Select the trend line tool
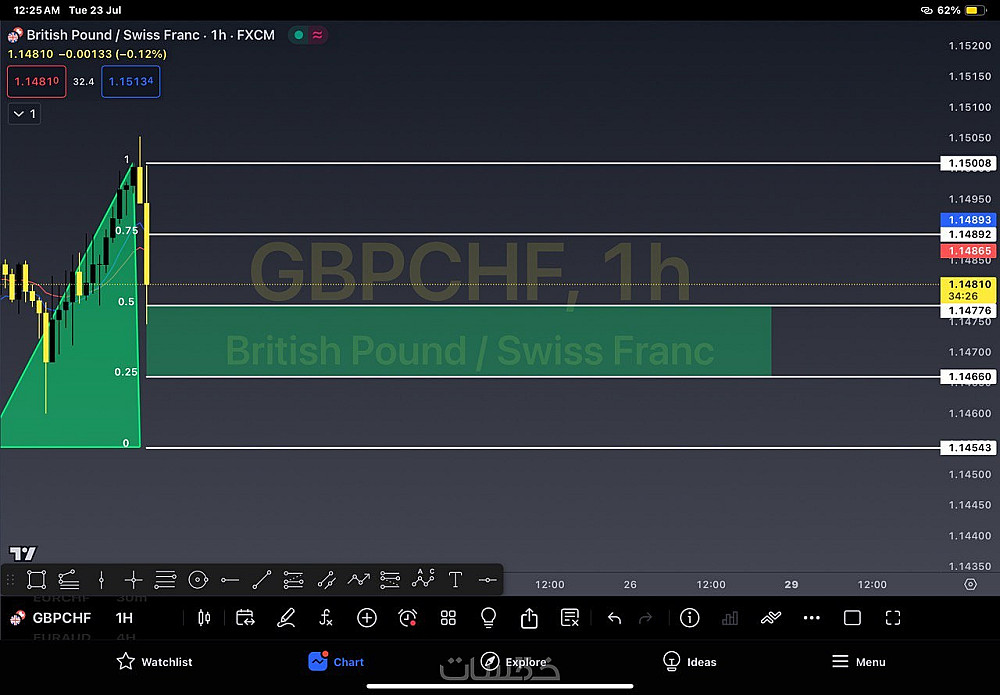Screen dimensions: 1000x695 click(x=261, y=580)
